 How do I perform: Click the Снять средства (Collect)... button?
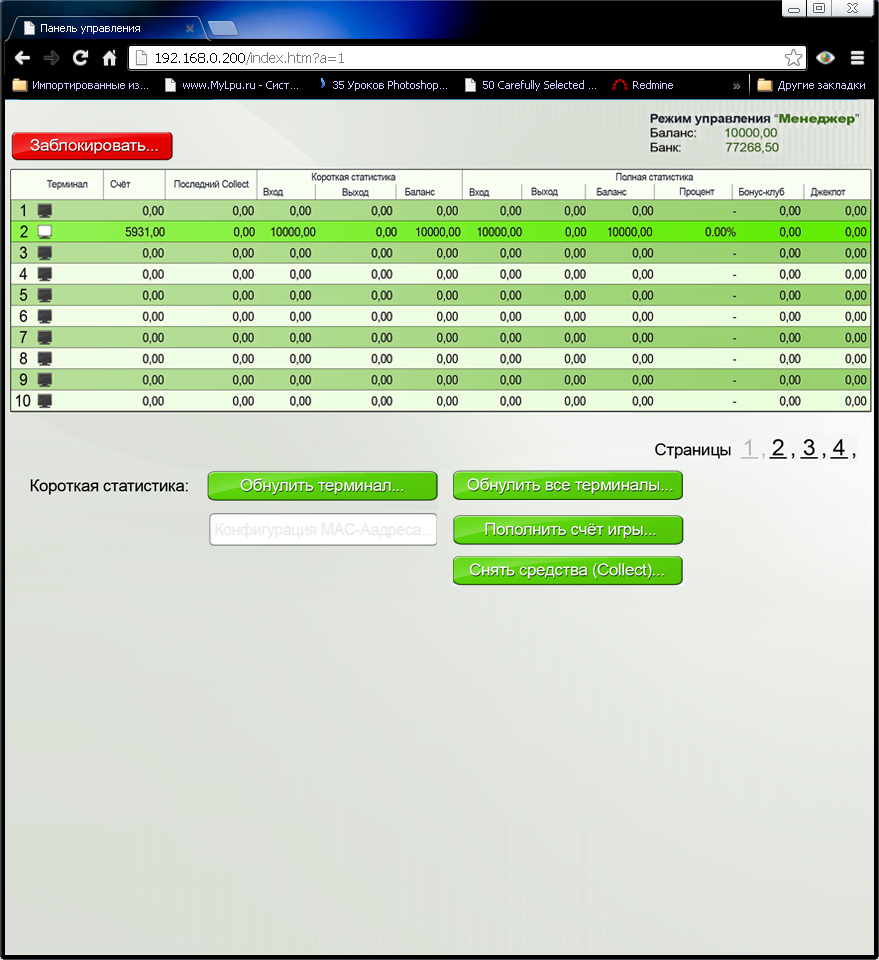pos(568,570)
